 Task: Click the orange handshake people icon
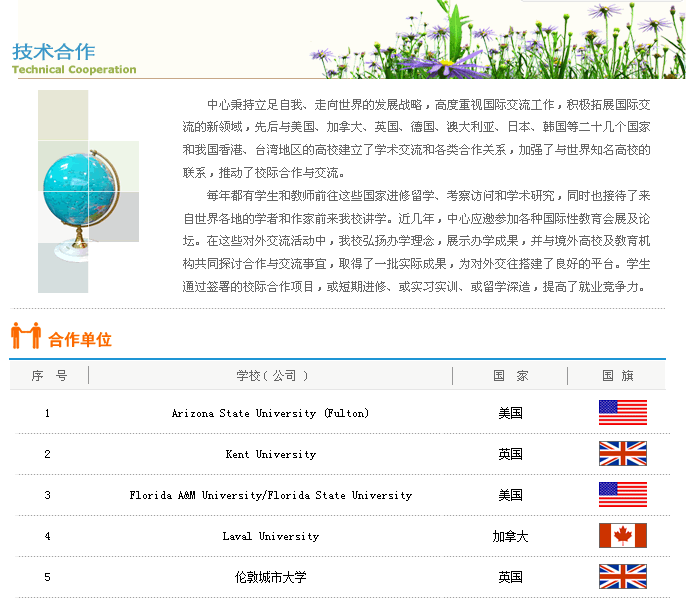(x=26, y=335)
